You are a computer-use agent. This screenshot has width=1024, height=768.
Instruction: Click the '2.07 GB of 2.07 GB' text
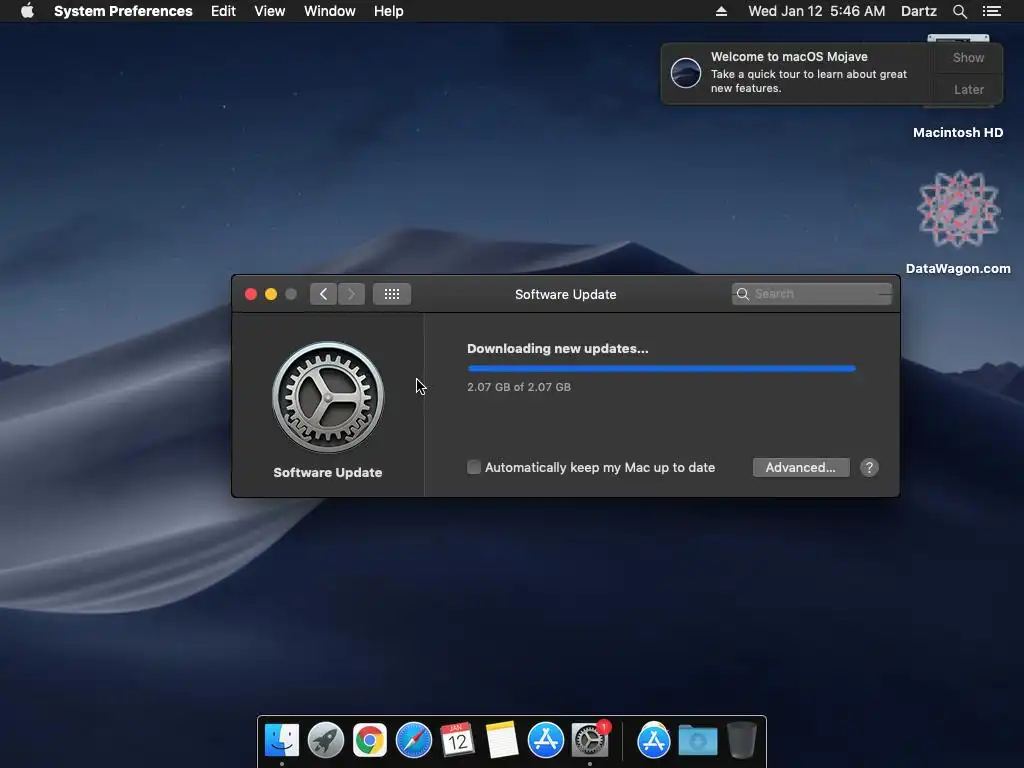(x=519, y=387)
